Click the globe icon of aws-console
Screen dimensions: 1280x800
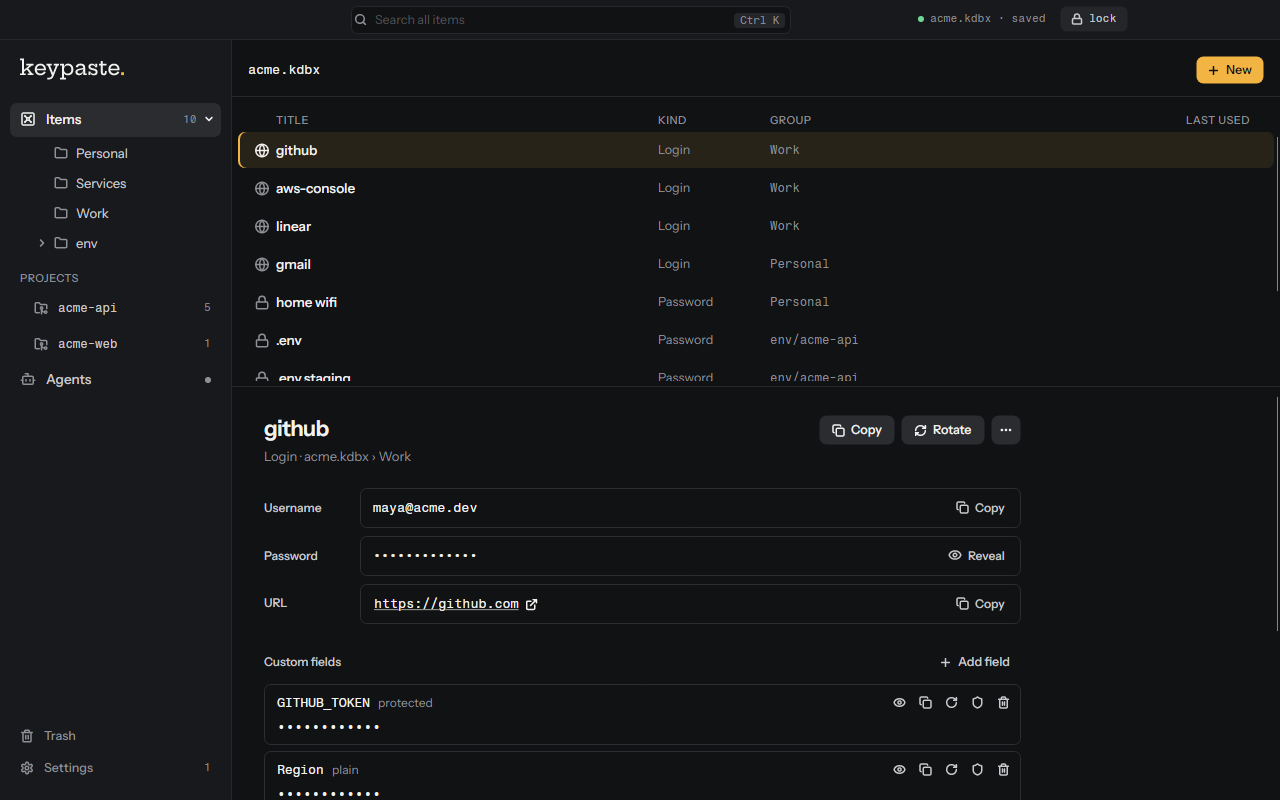[x=262, y=188]
